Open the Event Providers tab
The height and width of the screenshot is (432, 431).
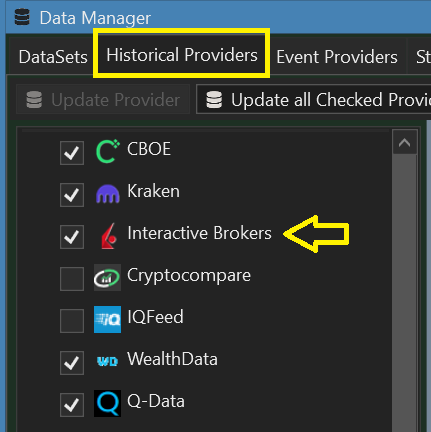(x=337, y=57)
